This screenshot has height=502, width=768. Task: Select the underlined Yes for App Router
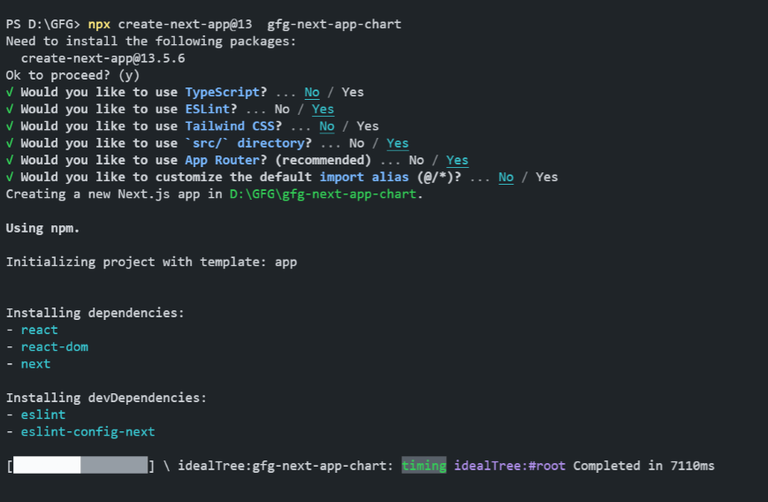click(x=457, y=160)
